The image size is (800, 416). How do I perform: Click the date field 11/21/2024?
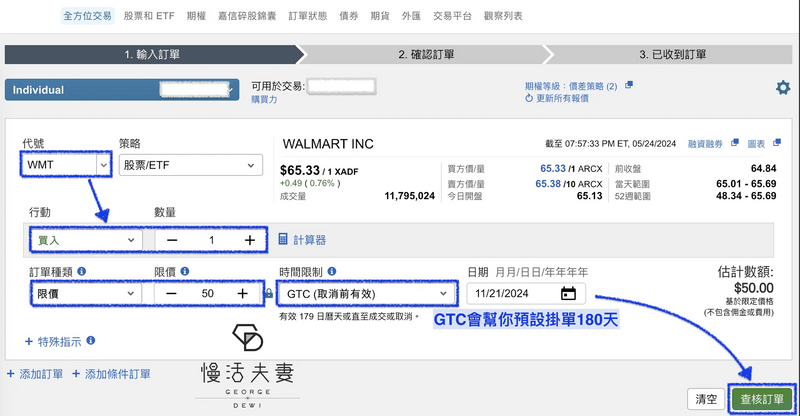[x=526, y=293]
